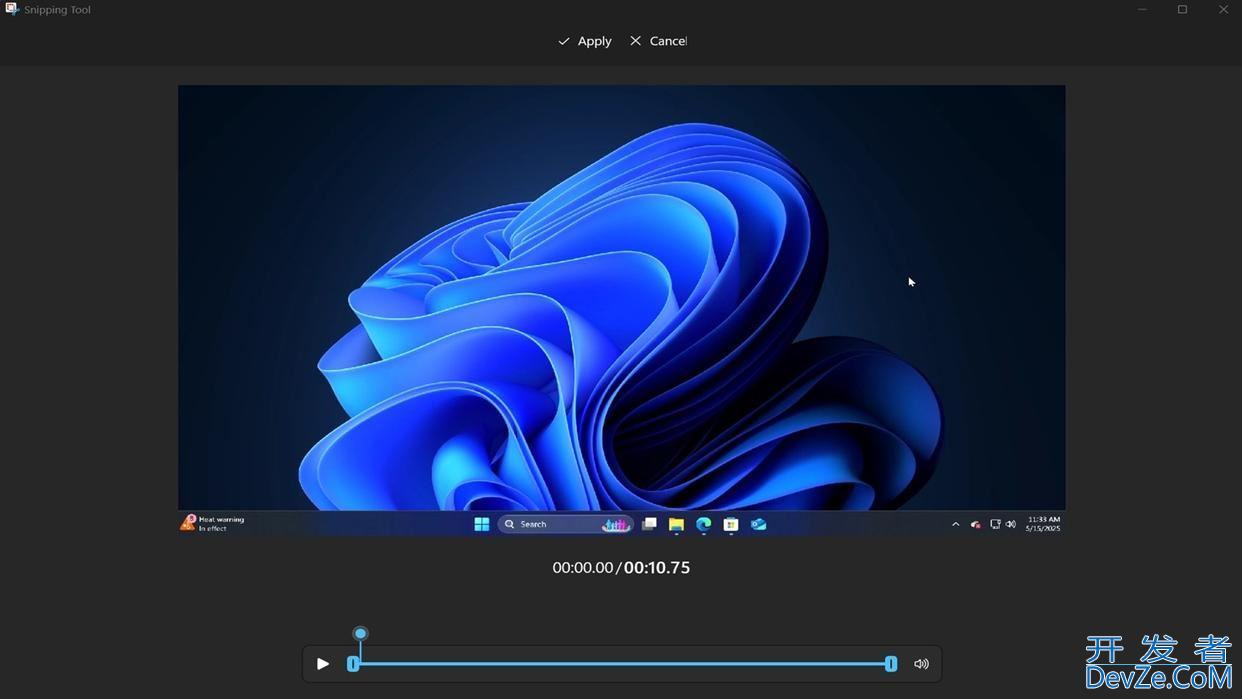Click the trim start handle on the timeline
The height and width of the screenshot is (699, 1242).
353,664
